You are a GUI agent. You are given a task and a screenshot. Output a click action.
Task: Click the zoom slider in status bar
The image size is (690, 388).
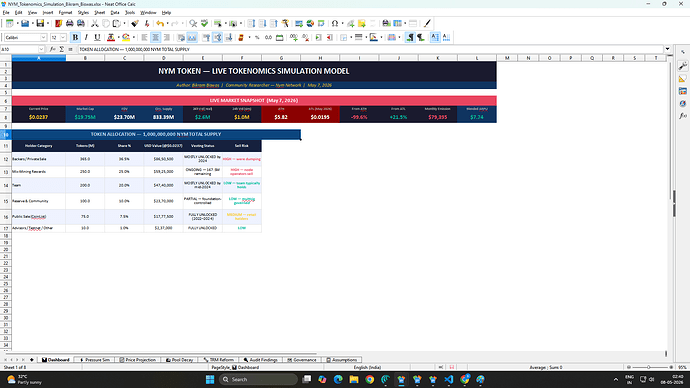tap(650, 367)
